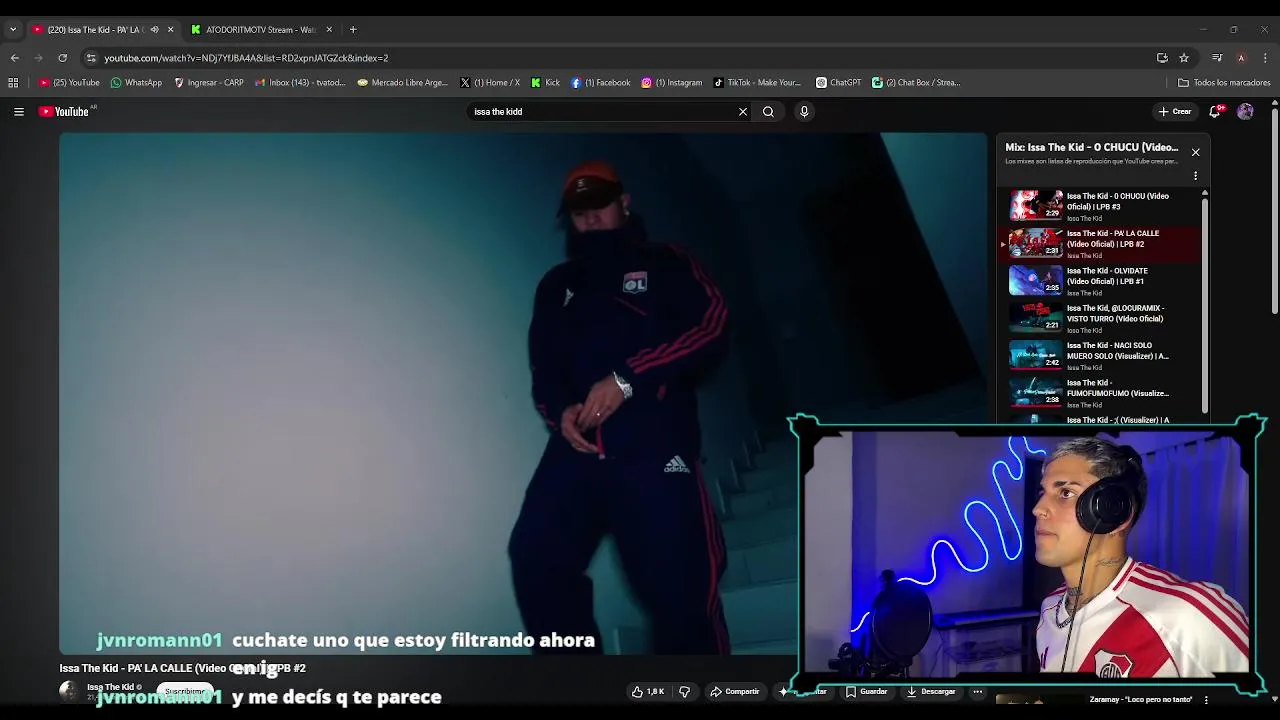The height and width of the screenshot is (720, 1280).
Task: Open the Mercado Libre bookmark
Action: coord(403,83)
